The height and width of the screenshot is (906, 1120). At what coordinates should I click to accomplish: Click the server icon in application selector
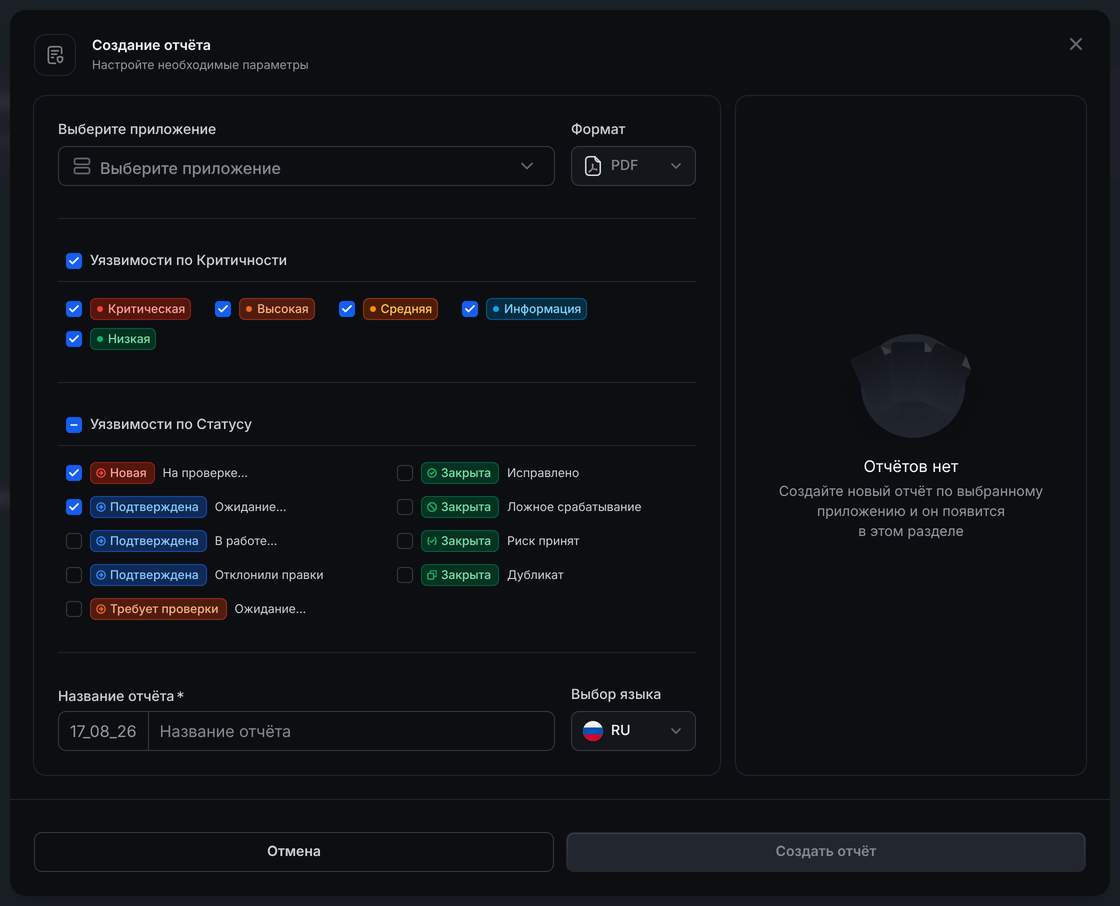tap(82, 166)
